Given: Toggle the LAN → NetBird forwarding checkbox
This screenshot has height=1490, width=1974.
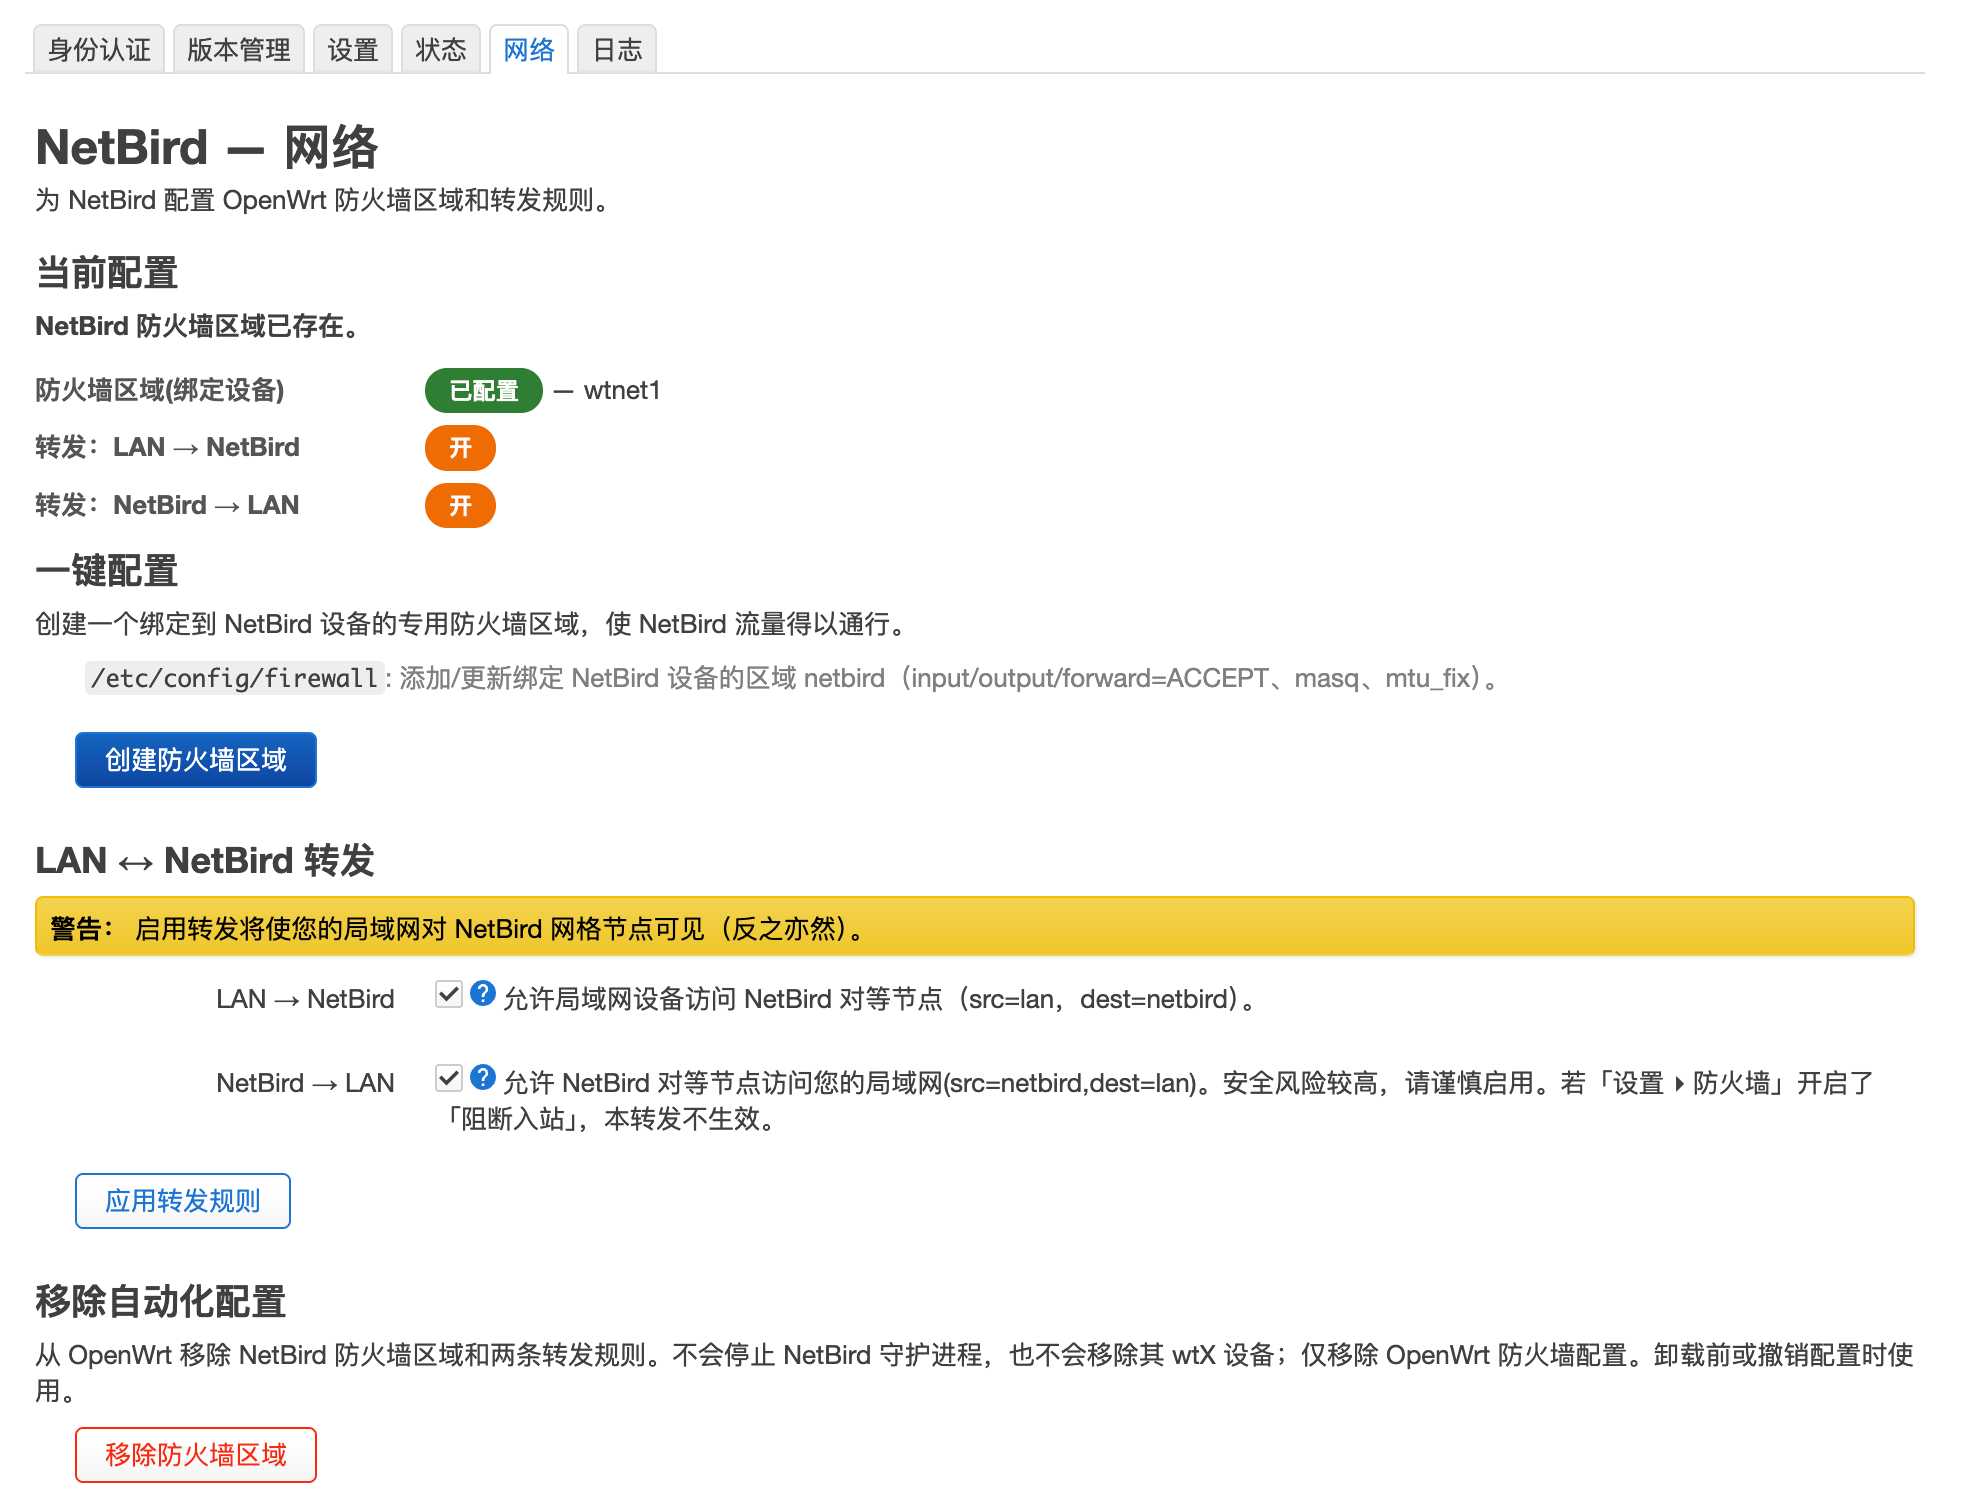Looking at the screenshot, I should [449, 994].
